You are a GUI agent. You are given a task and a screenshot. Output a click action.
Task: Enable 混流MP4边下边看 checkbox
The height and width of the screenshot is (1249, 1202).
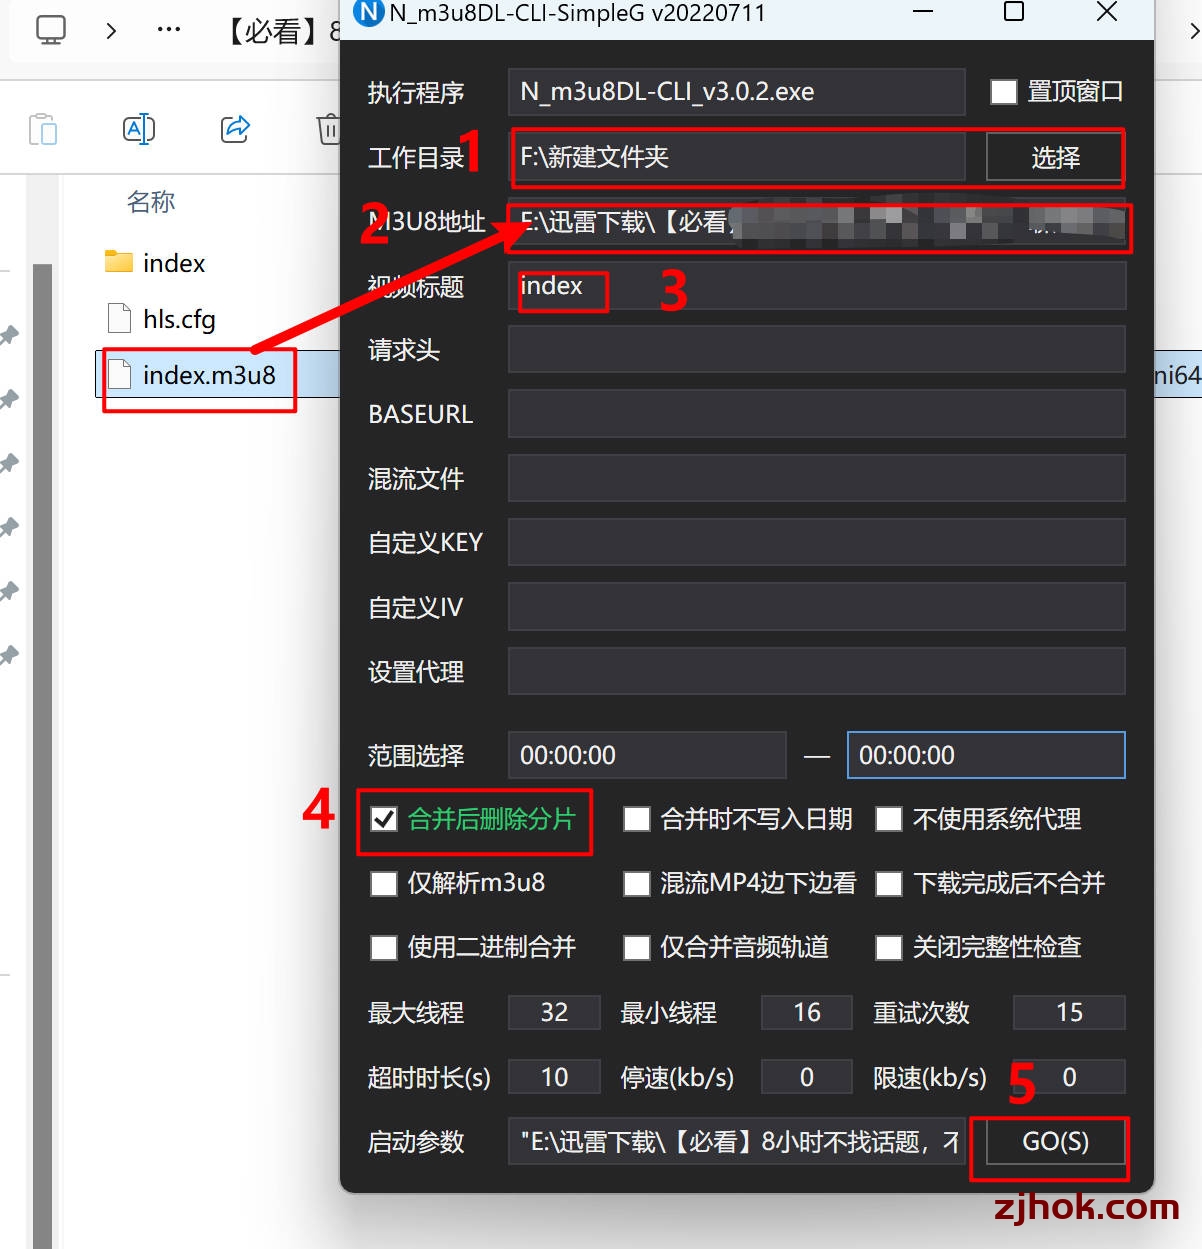coord(637,884)
